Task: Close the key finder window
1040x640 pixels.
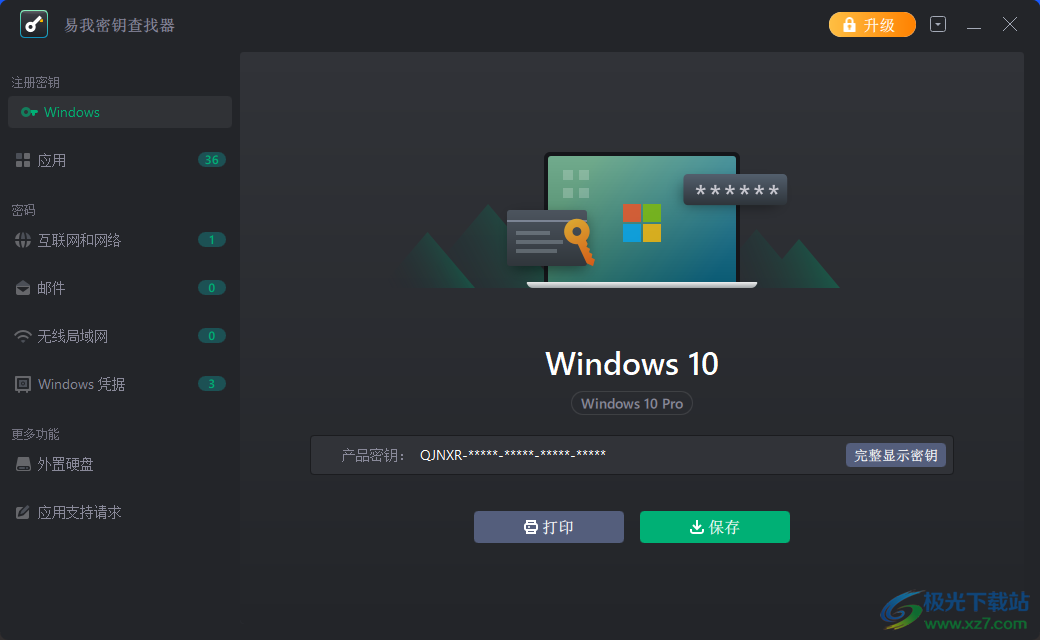Action: (x=1009, y=25)
